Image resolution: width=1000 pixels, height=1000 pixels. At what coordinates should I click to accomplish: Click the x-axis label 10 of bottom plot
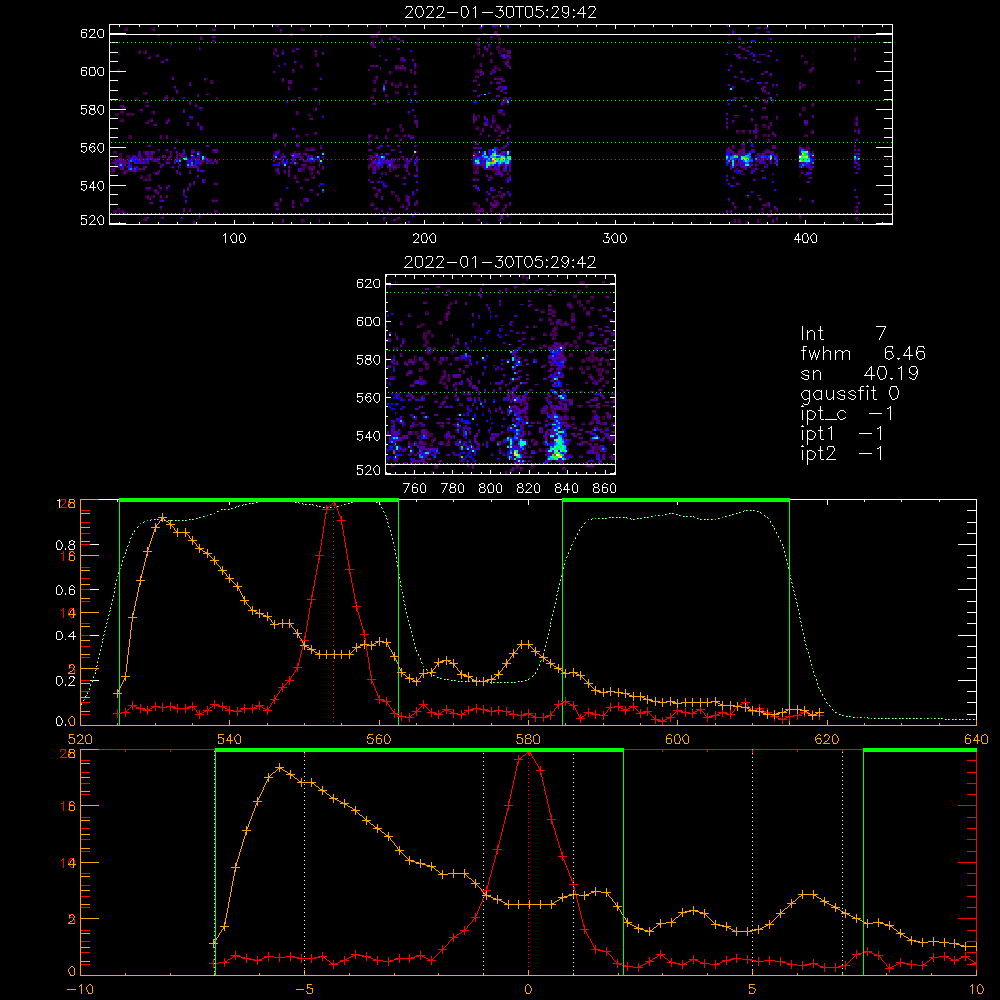coord(976,989)
